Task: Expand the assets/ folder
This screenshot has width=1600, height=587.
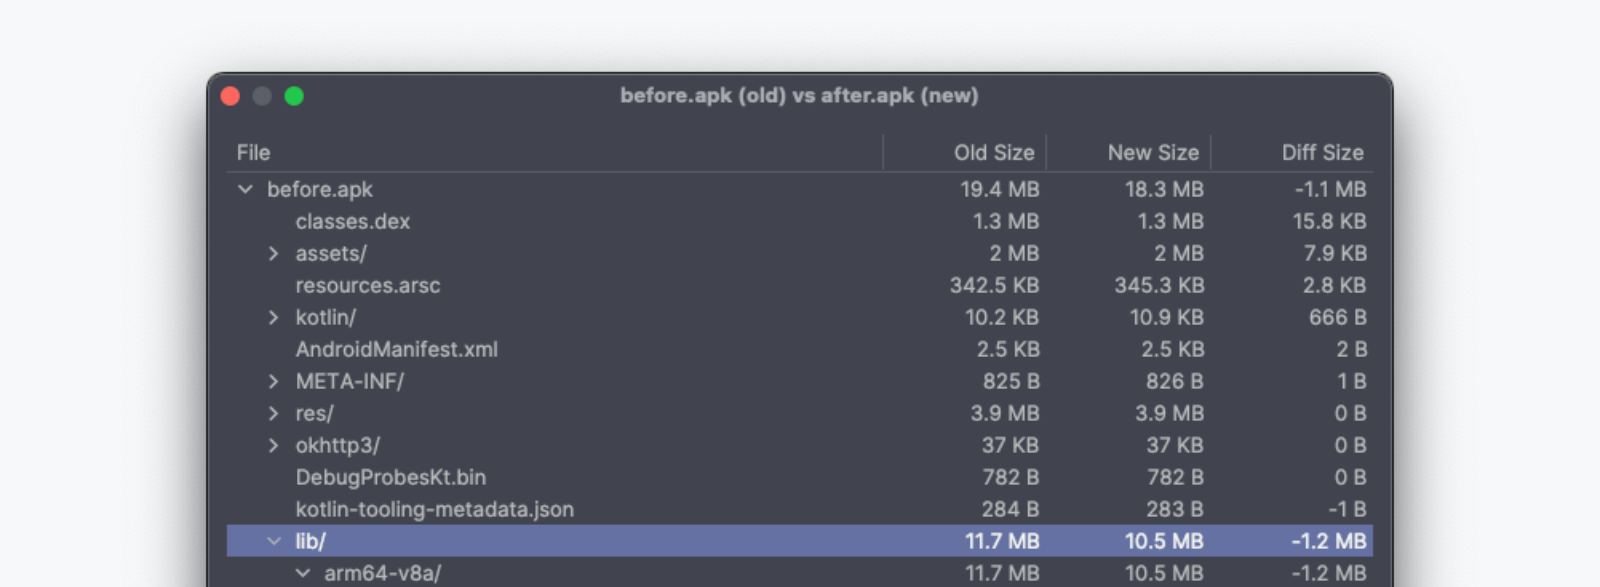Action: pos(274,253)
